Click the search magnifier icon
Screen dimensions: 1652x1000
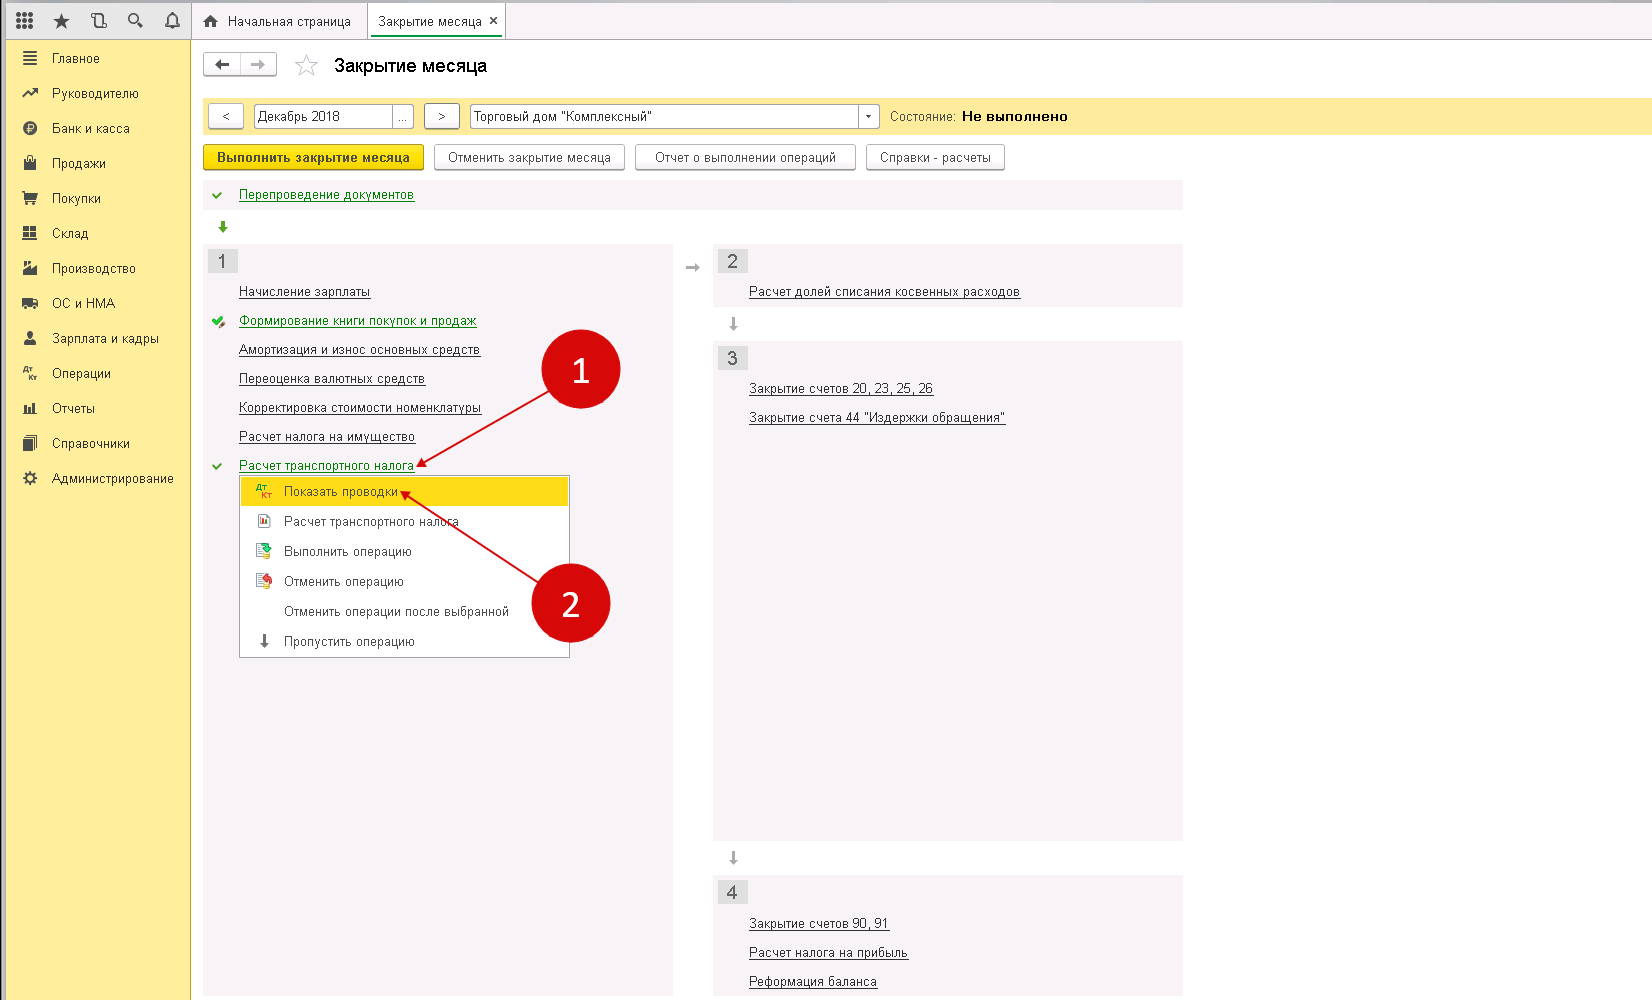coord(135,21)
